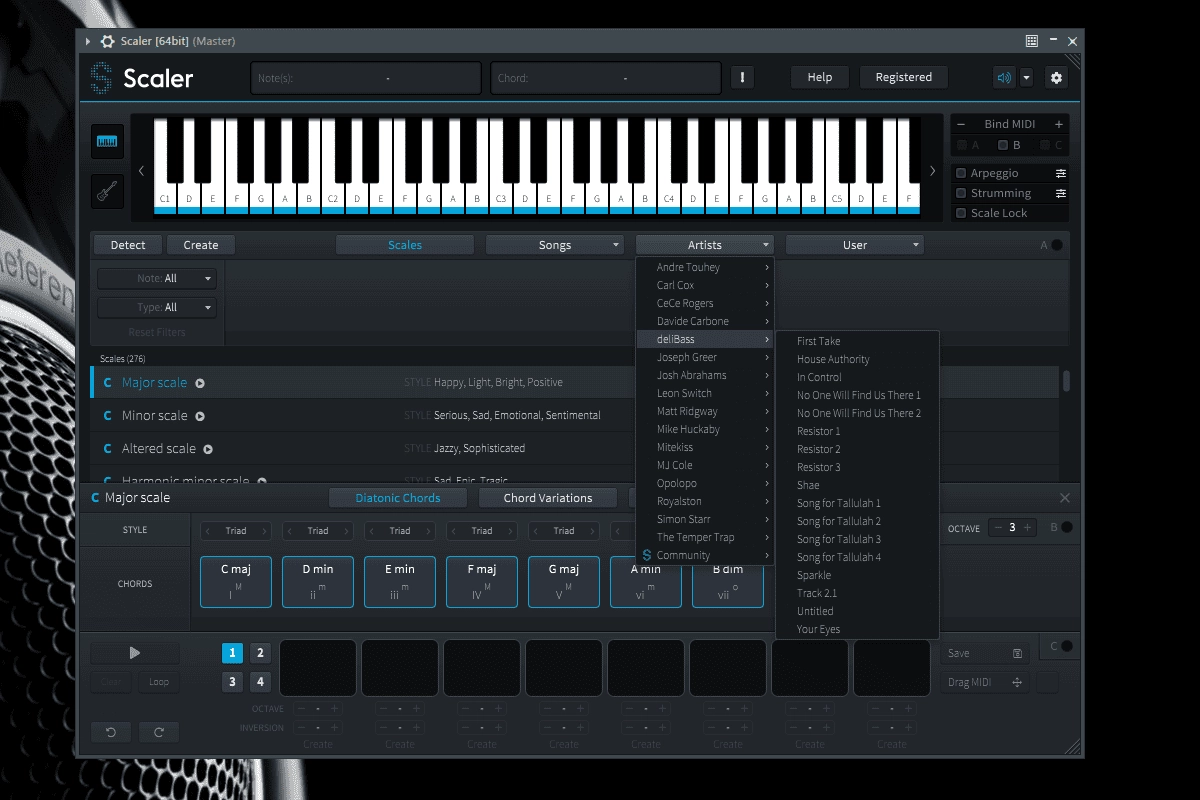
Task: Expand the Mike Huckaby submenu
Action: 705,429
